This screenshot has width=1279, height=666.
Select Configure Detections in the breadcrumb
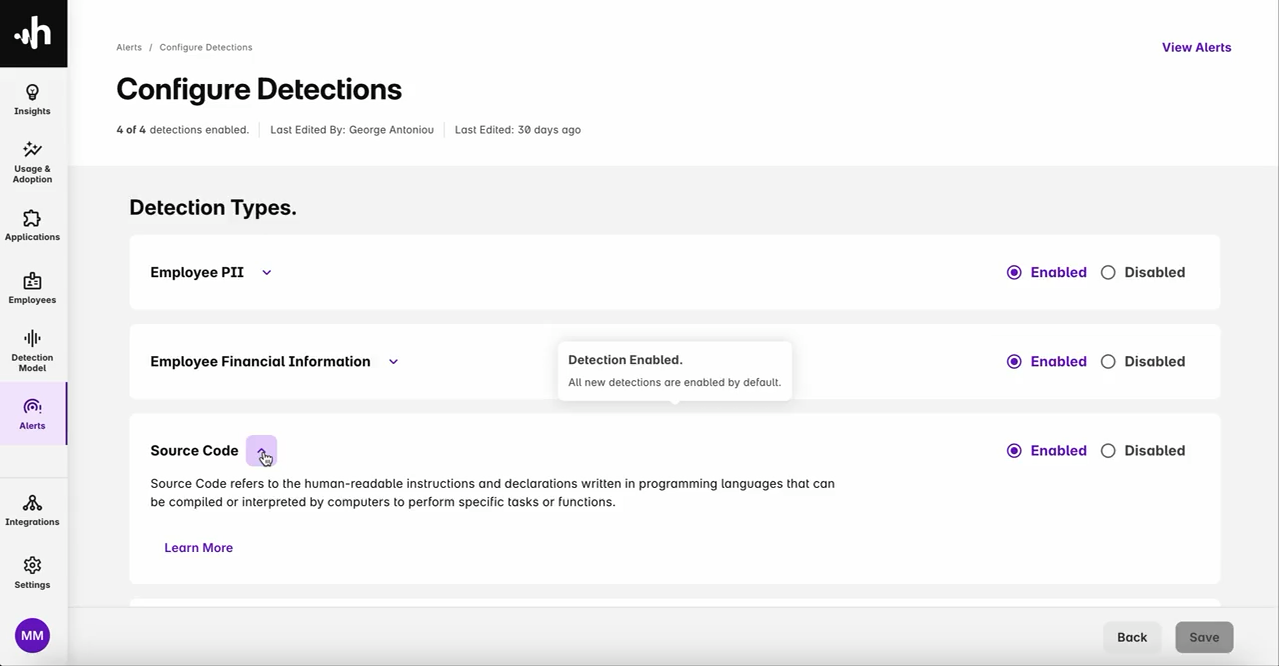[205, 47]
